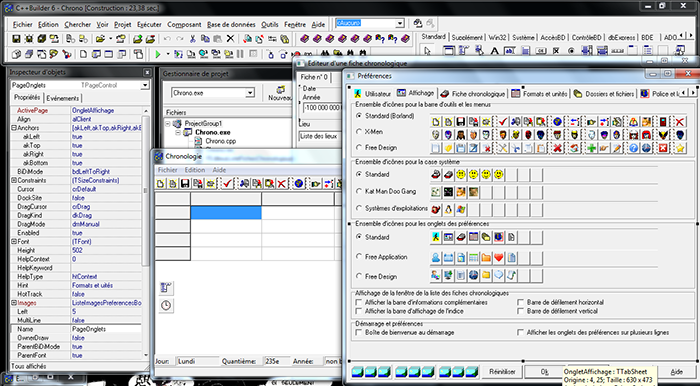Viewport: 700px width, 386px height.
Task: Click the blue question mark icon in Free Design row
Action: [x=633, y=148]
